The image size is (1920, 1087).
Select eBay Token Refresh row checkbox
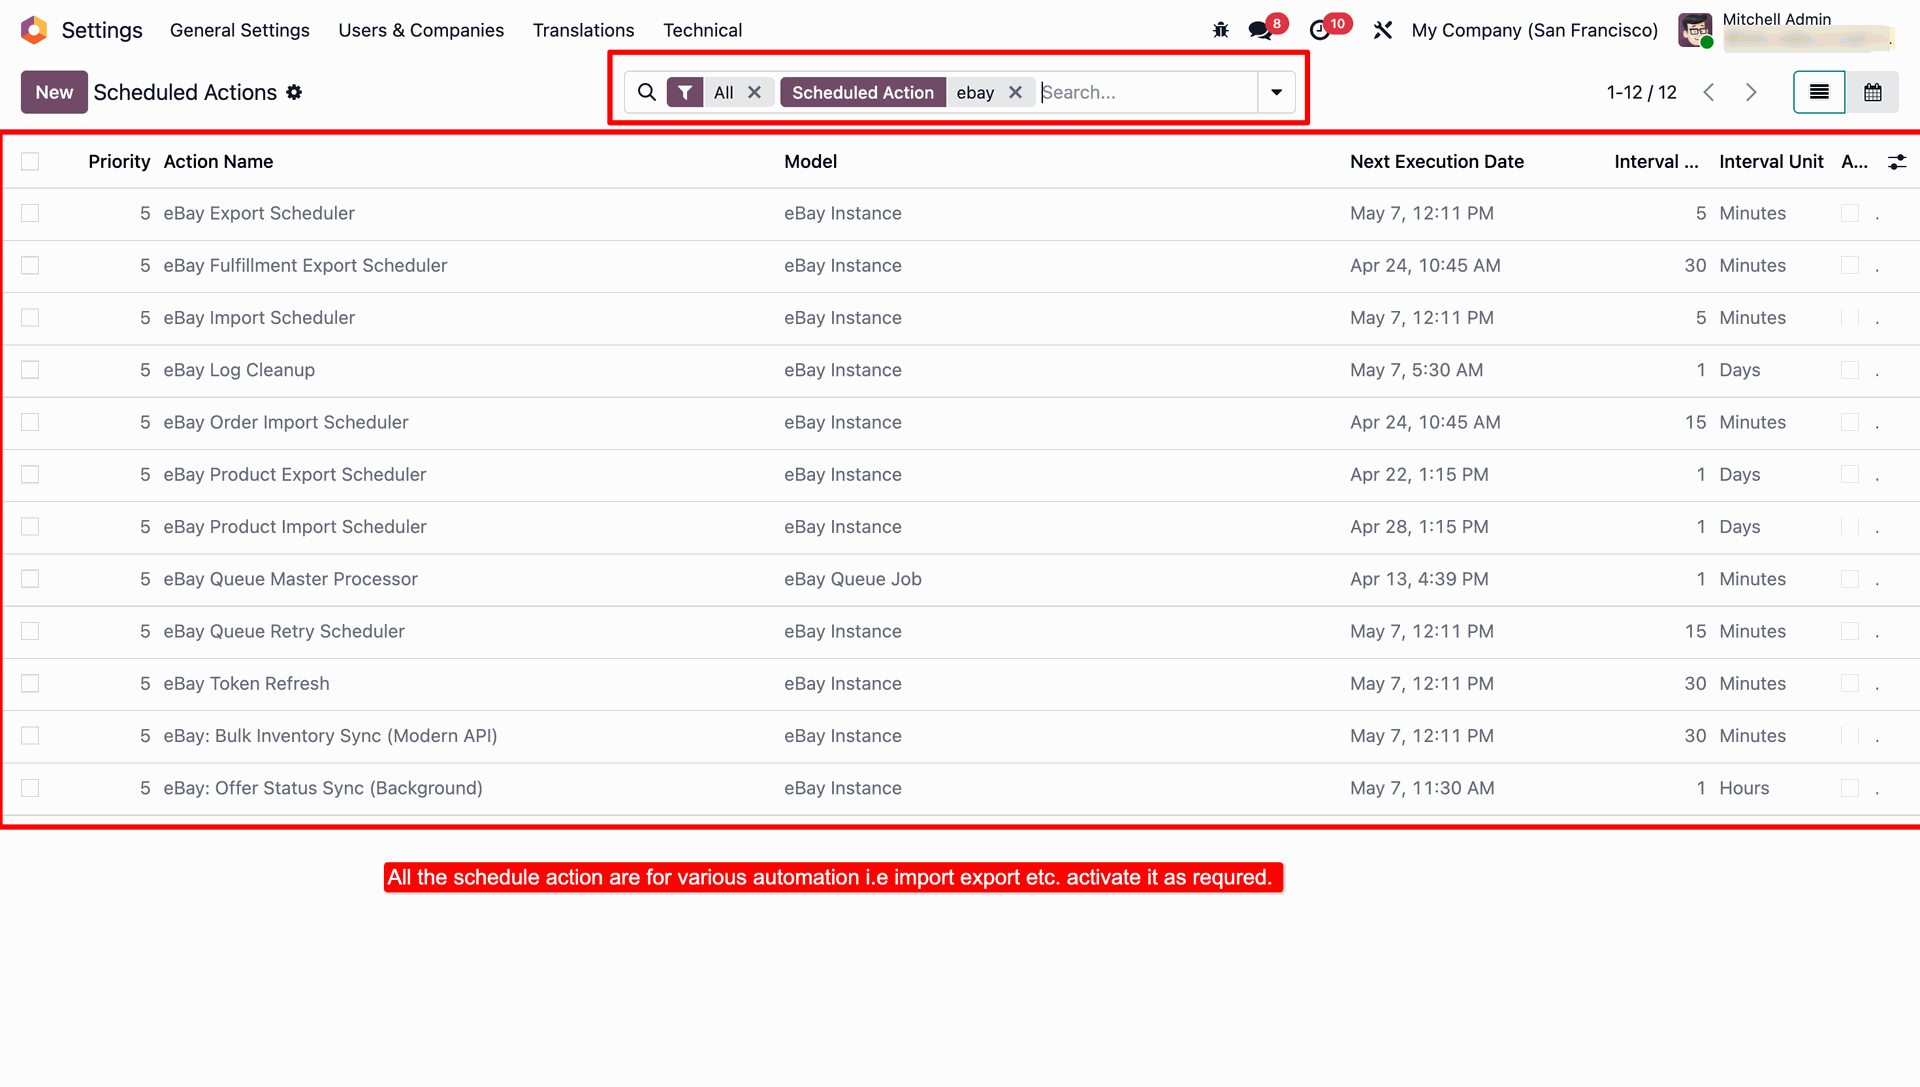tap(30, 684)
